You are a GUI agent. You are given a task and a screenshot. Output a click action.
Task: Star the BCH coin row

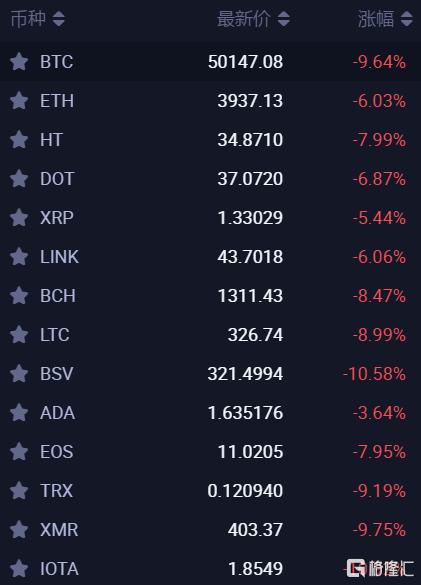pos(19,296)
